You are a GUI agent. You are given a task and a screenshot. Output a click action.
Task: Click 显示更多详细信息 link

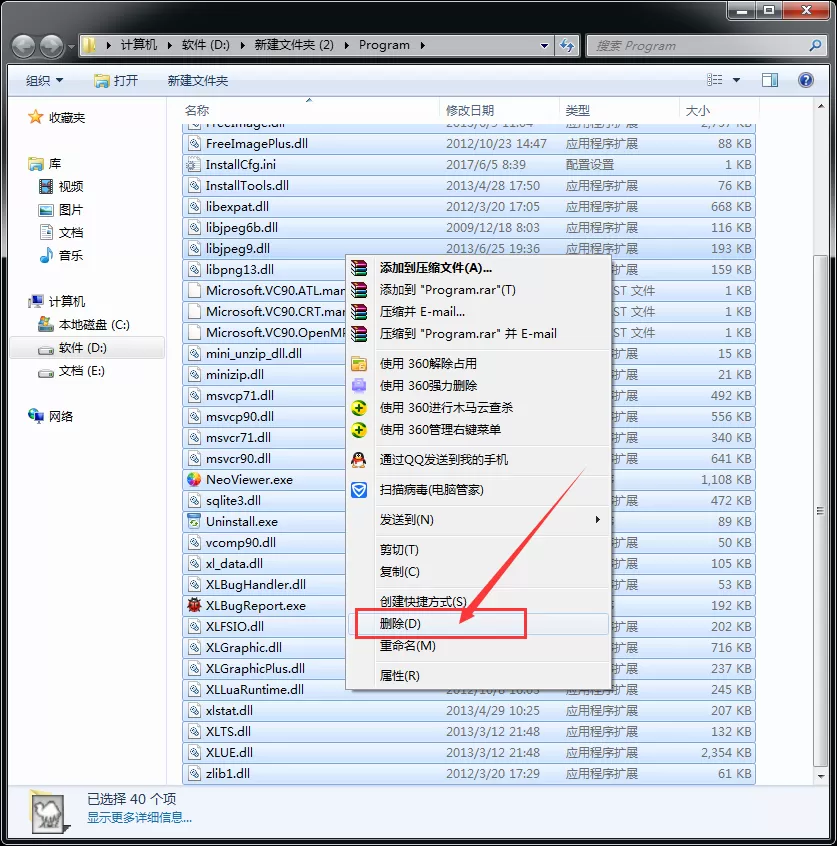click(x=139, y=817)
